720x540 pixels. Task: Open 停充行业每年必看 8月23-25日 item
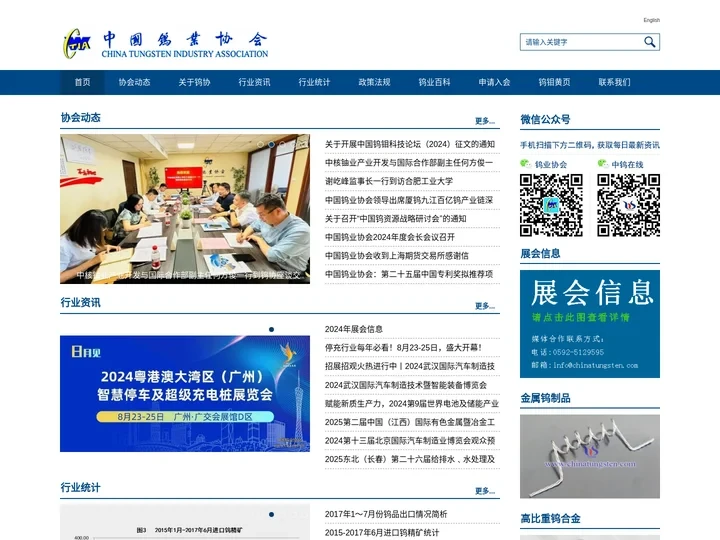click(x=403, y=348)
